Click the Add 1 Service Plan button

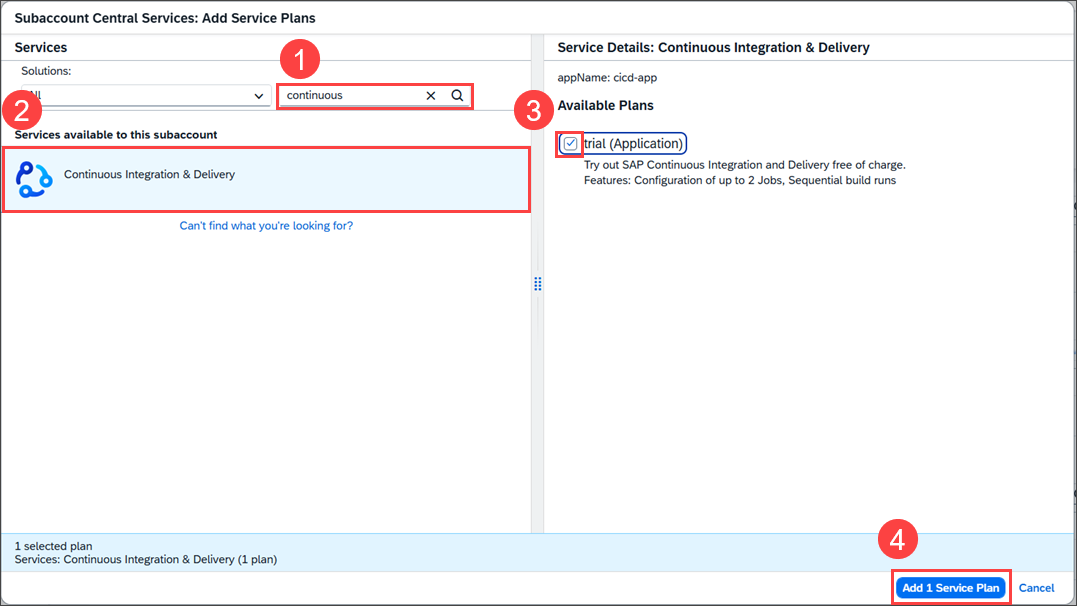coord(951,588)
